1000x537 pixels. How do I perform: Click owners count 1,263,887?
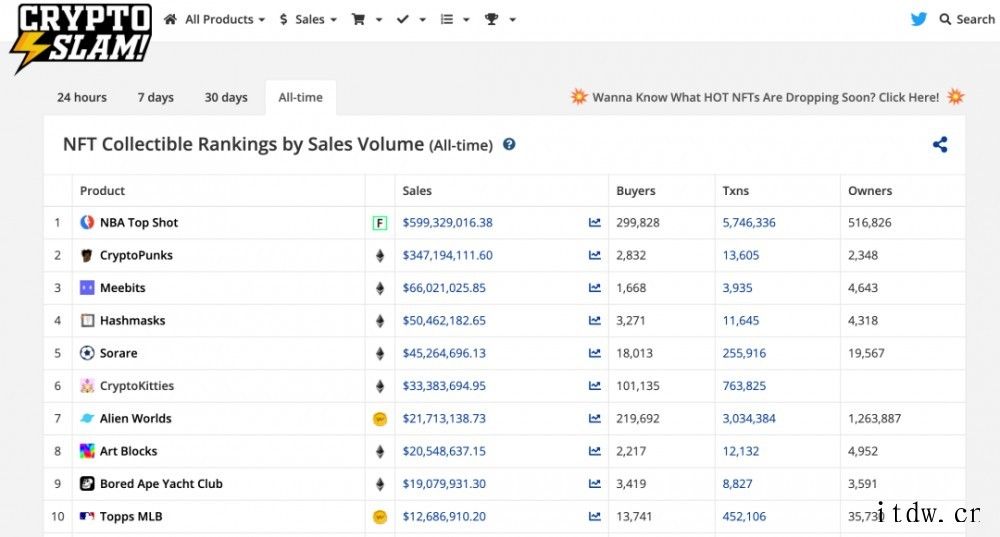click(x=874, y=418)
